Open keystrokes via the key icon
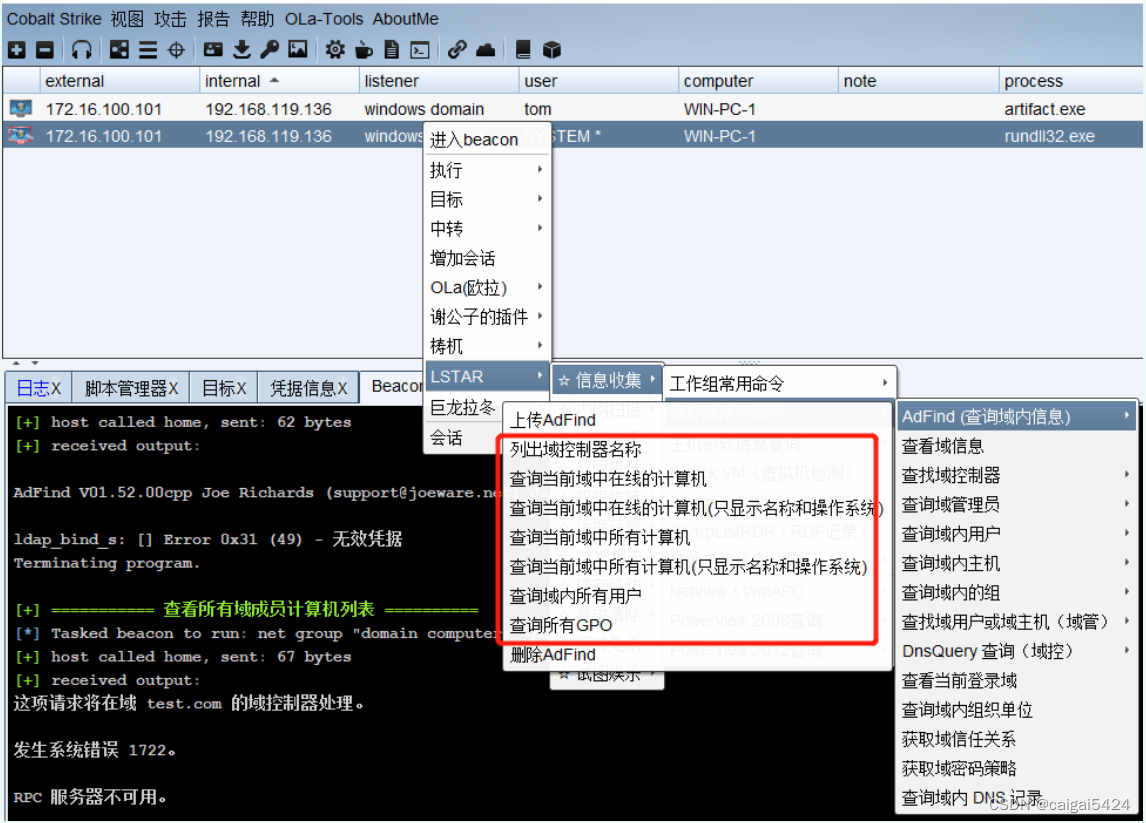The image size is (1146, 823). coord(270,50)
